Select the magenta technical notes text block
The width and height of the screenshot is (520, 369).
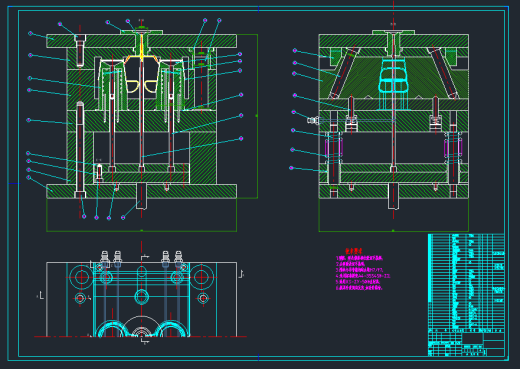click(x=363, y=273)
